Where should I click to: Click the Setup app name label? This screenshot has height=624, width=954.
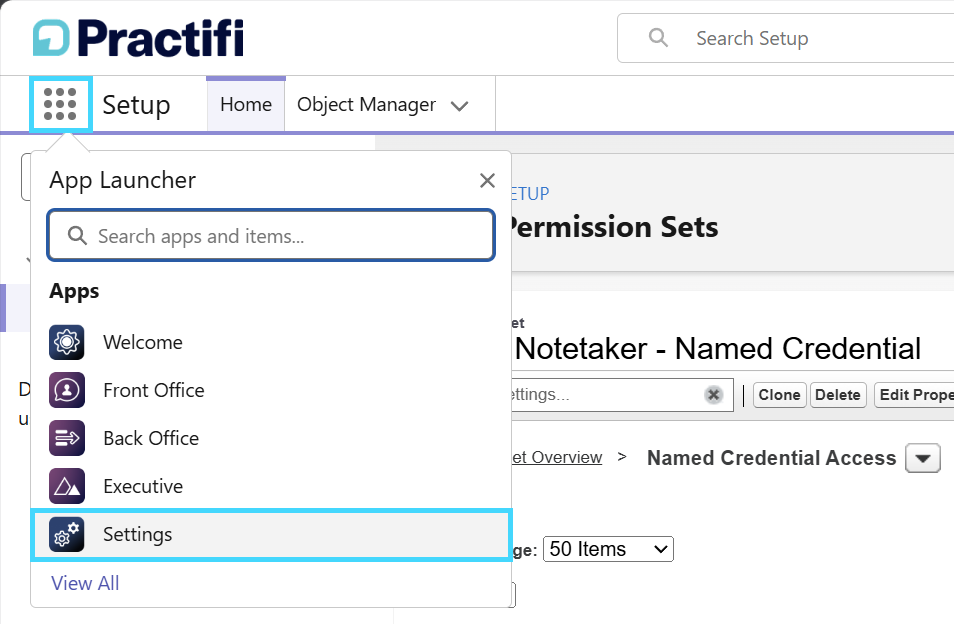(136, 105)
